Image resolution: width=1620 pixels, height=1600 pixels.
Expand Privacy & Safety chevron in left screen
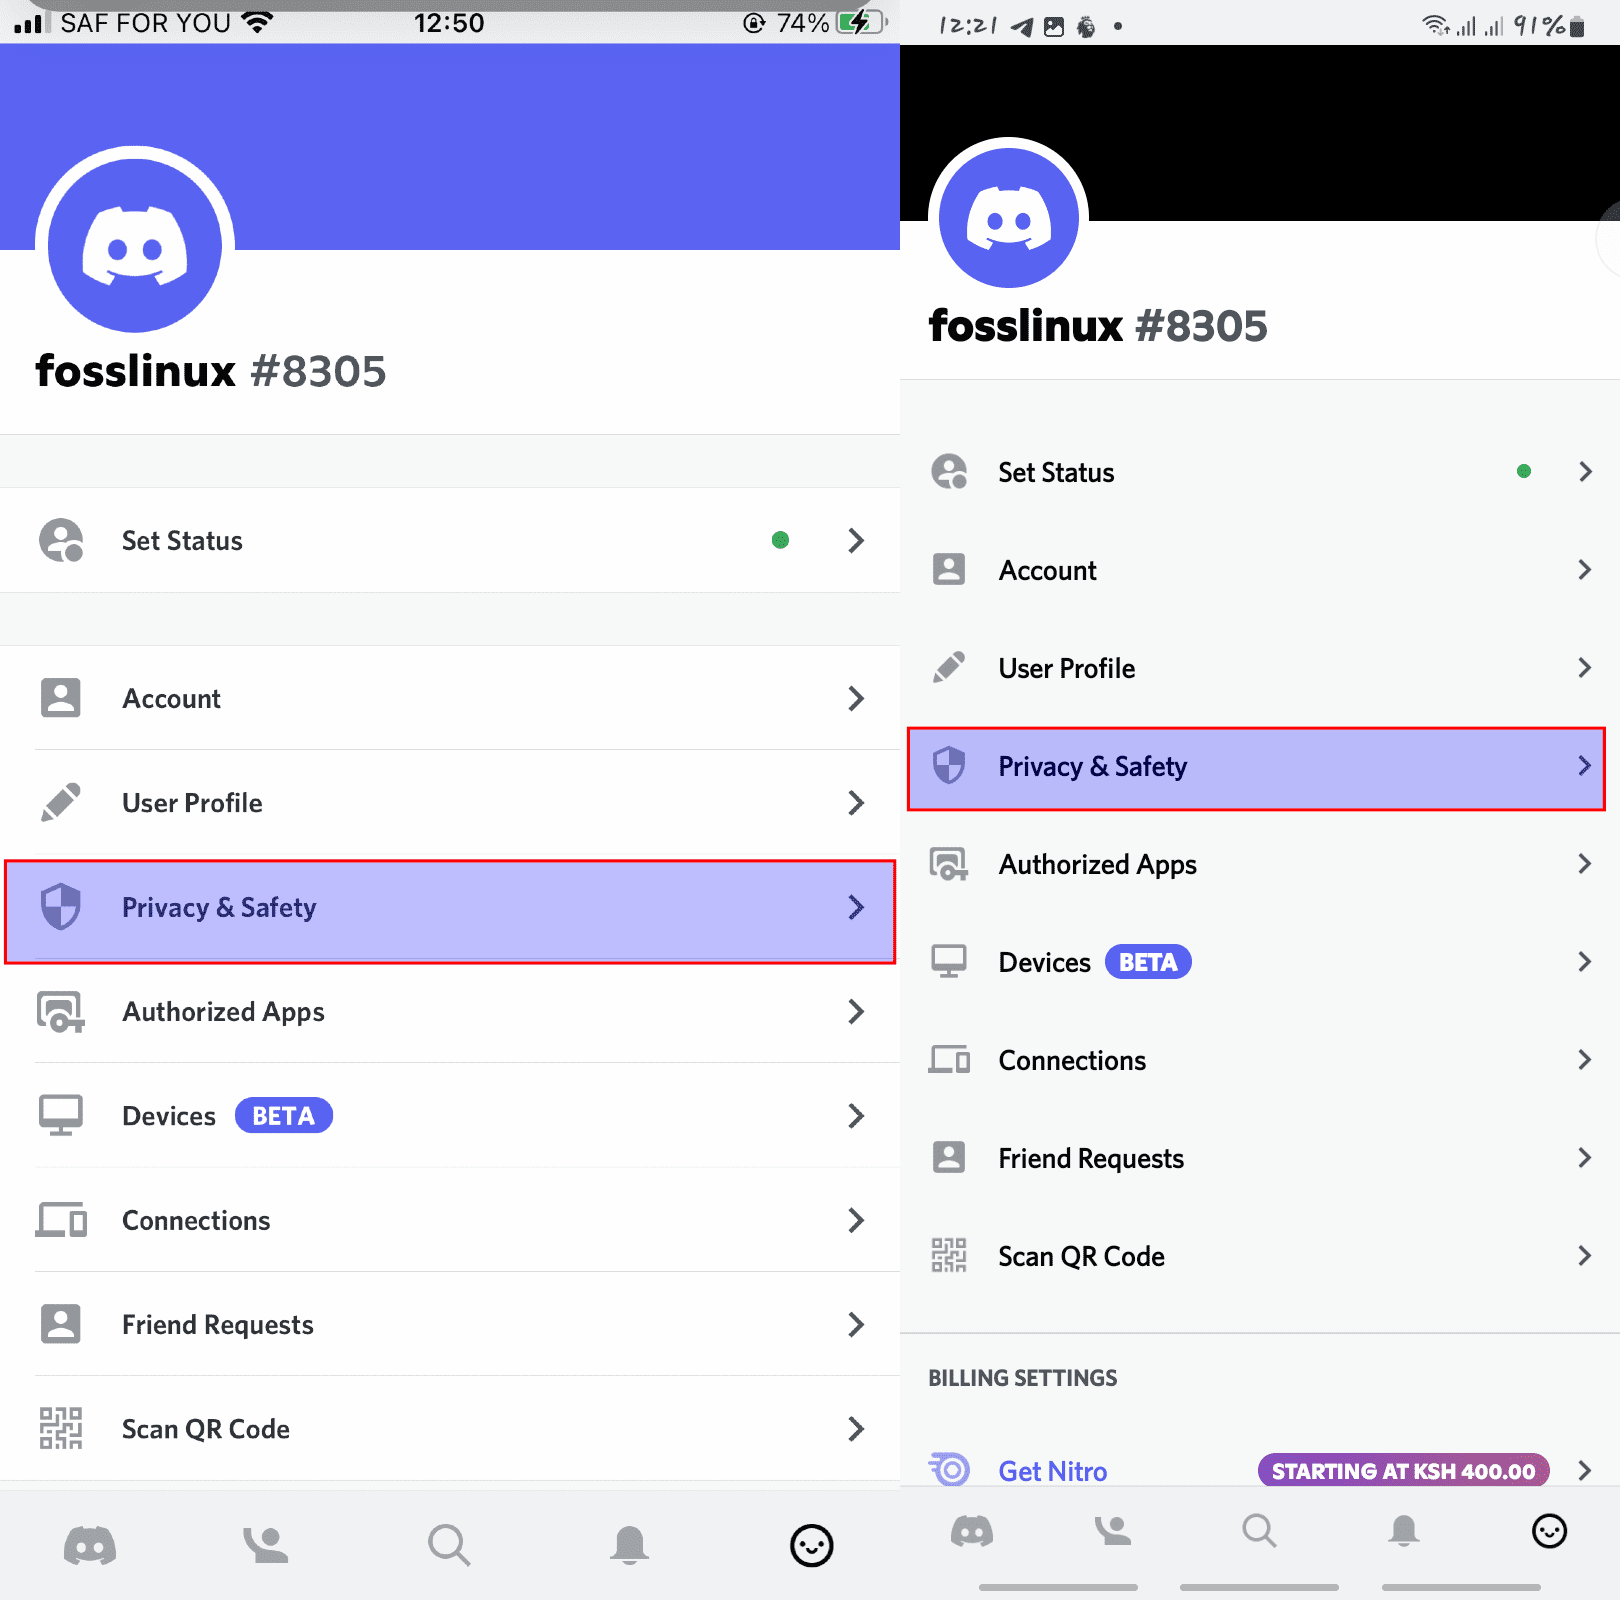[856, 907]
